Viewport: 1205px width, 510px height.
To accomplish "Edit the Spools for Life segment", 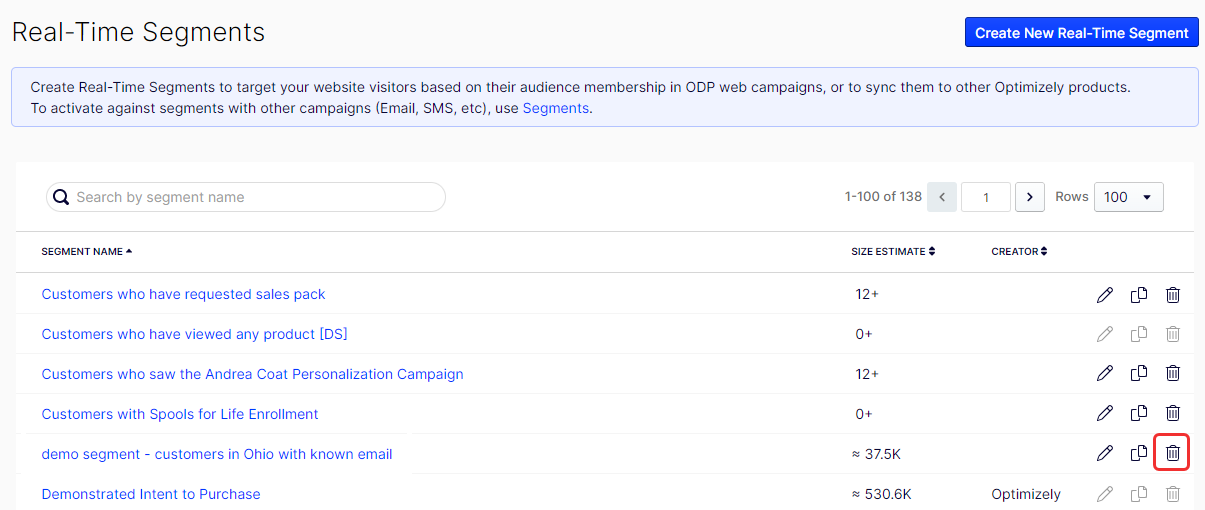I will tap(1104, 413).
